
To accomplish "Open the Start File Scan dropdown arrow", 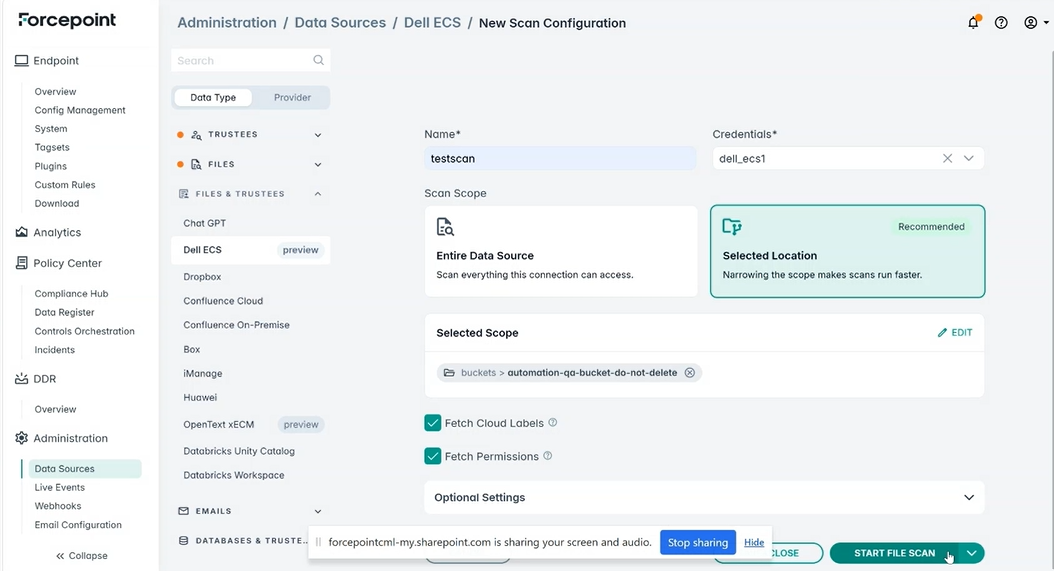I will click(x=972, y=553).
